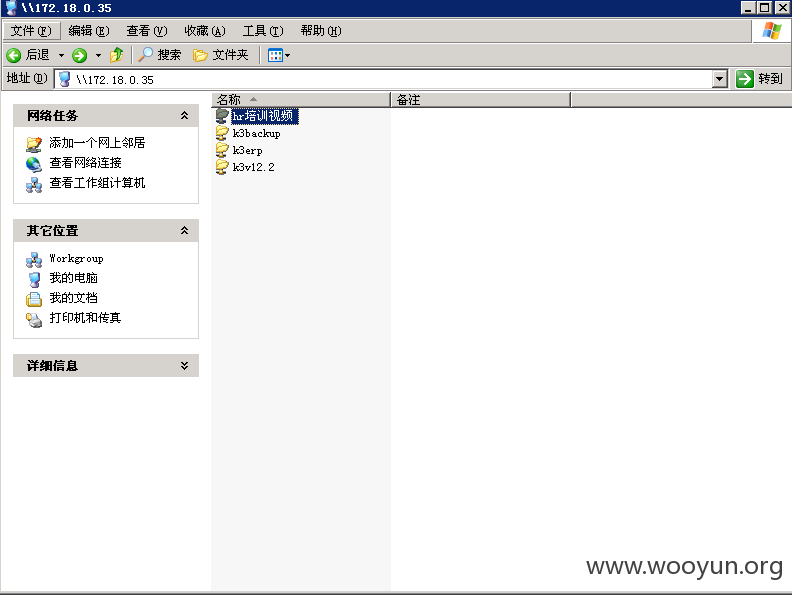Select the 'k3backup' shared folder name

click(x=257, y=133)
